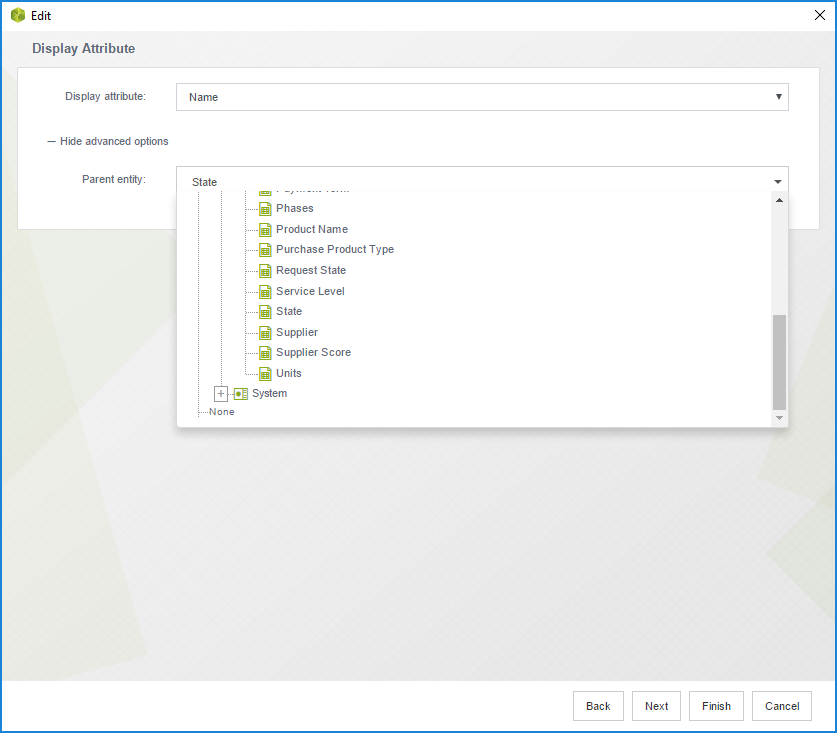837x733 pixels.
Task: Select Phases in the entity tree
Action: pos(295,208)
